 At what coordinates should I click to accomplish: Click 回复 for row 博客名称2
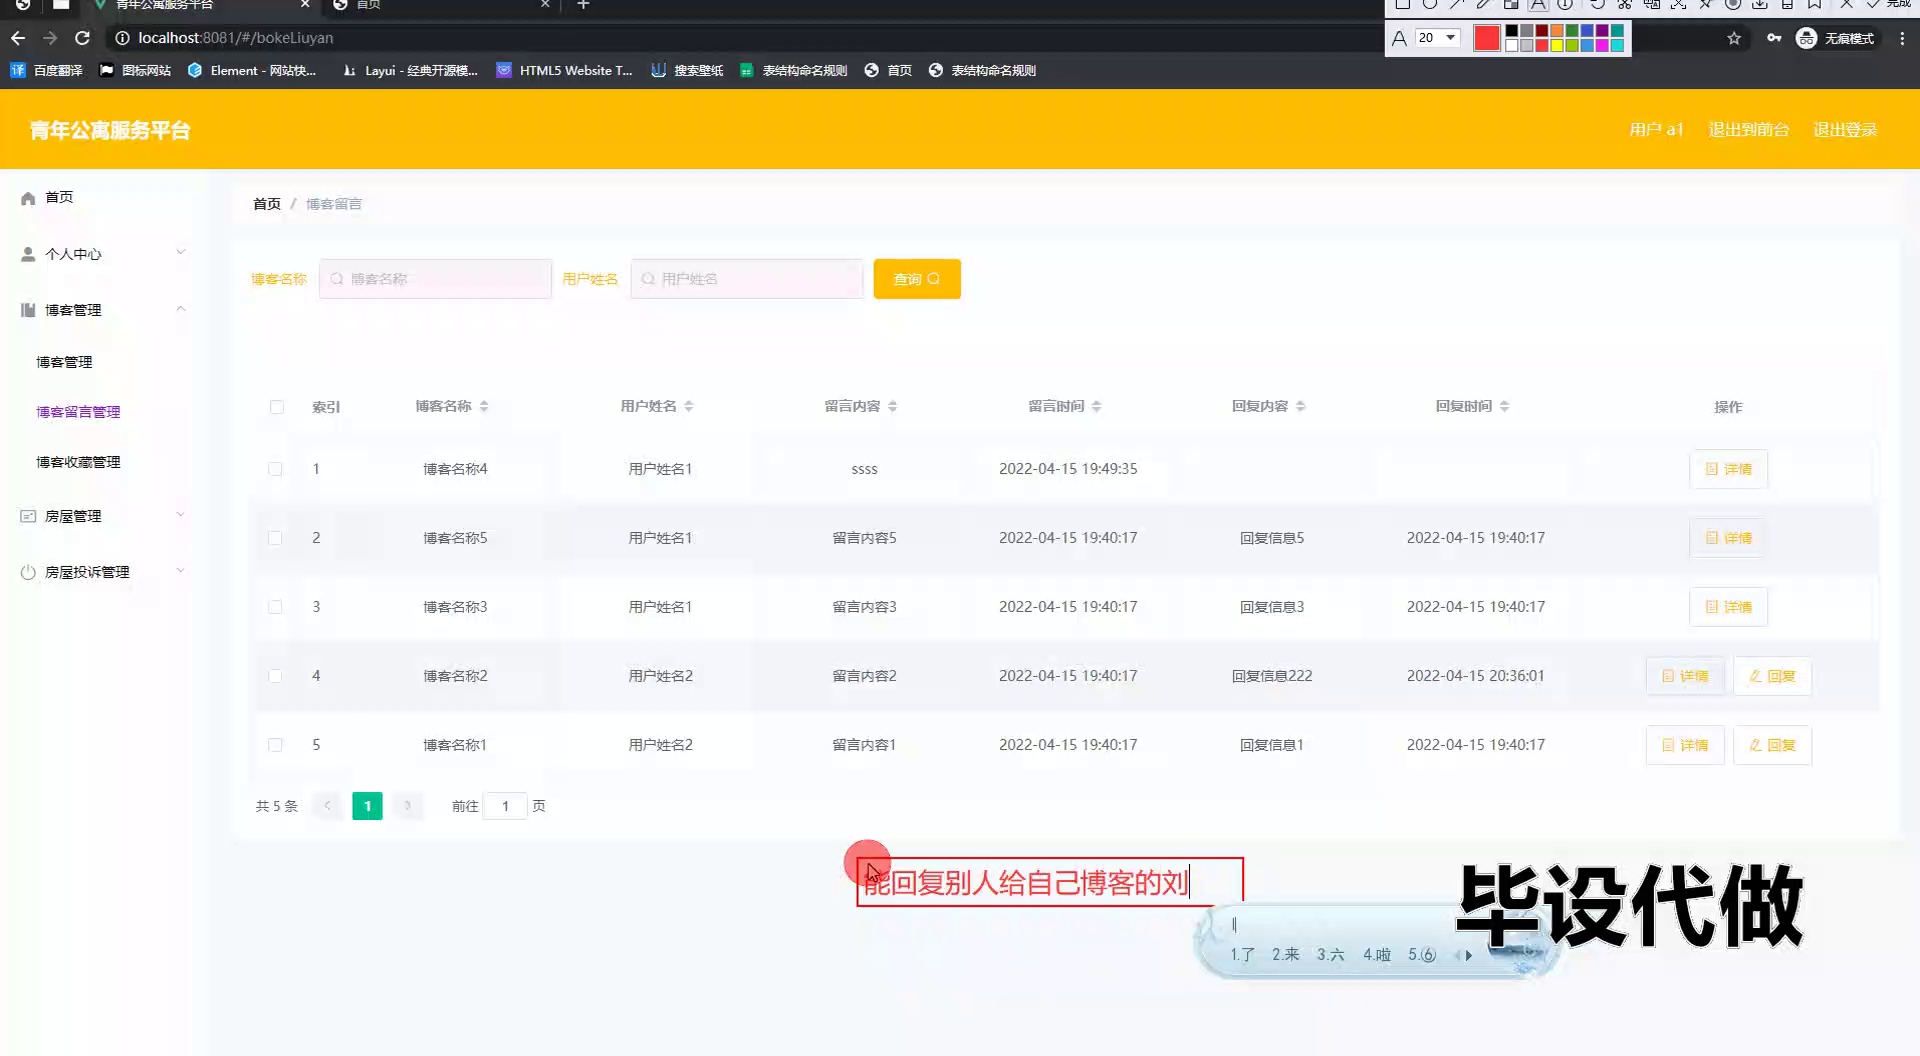coord(1772,676)
